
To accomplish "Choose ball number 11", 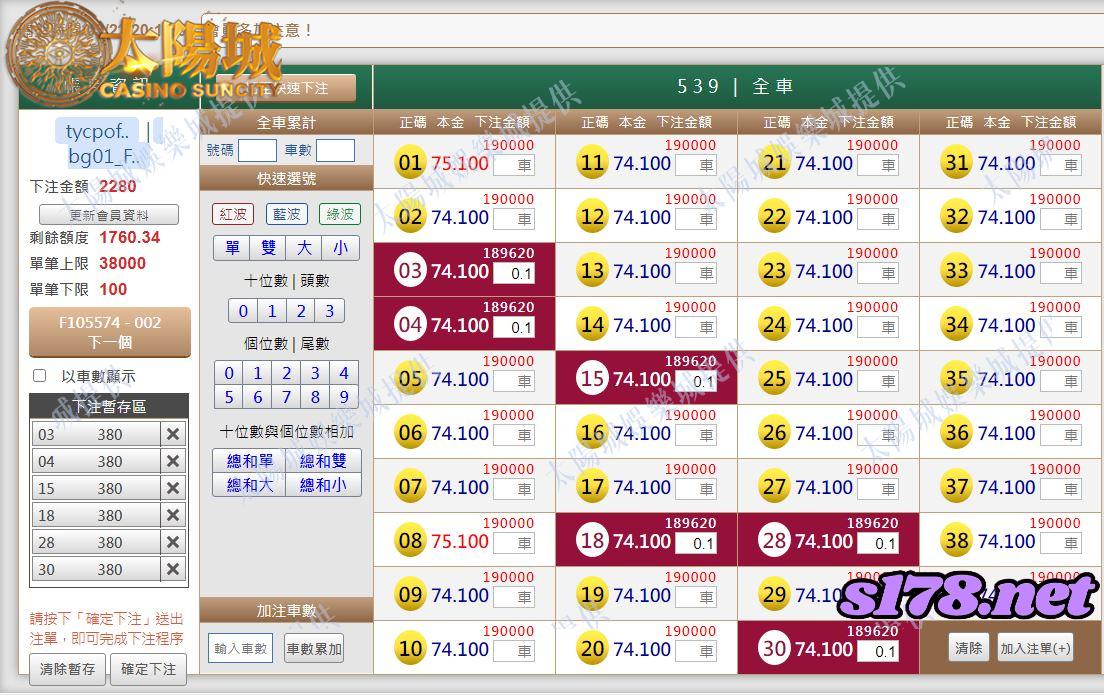I will tap(592, 163).
